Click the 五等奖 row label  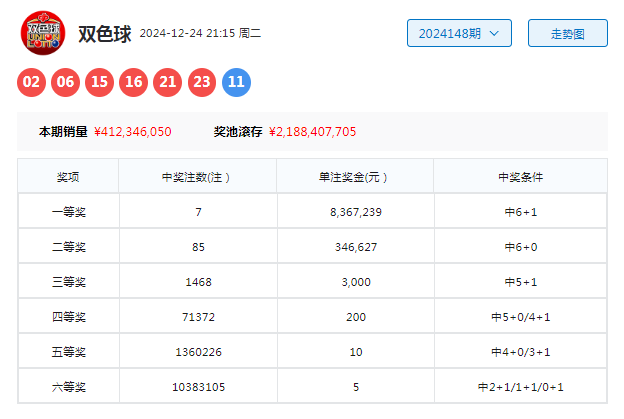68,352
